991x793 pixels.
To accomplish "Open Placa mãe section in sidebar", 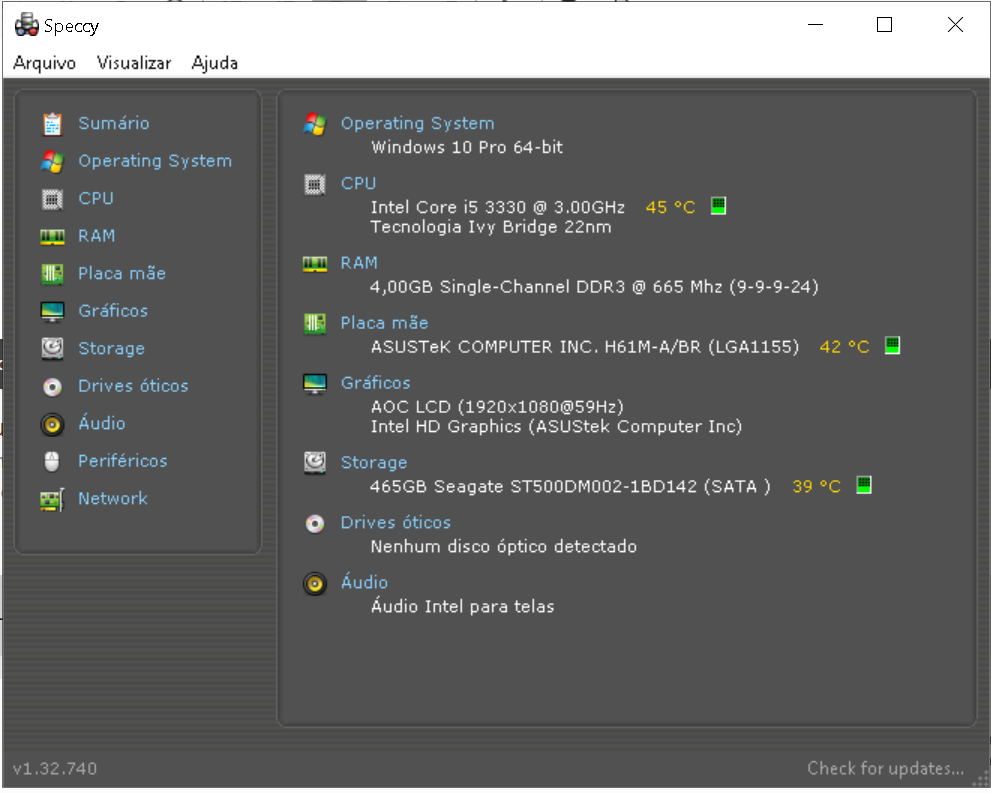I will 122,273.
